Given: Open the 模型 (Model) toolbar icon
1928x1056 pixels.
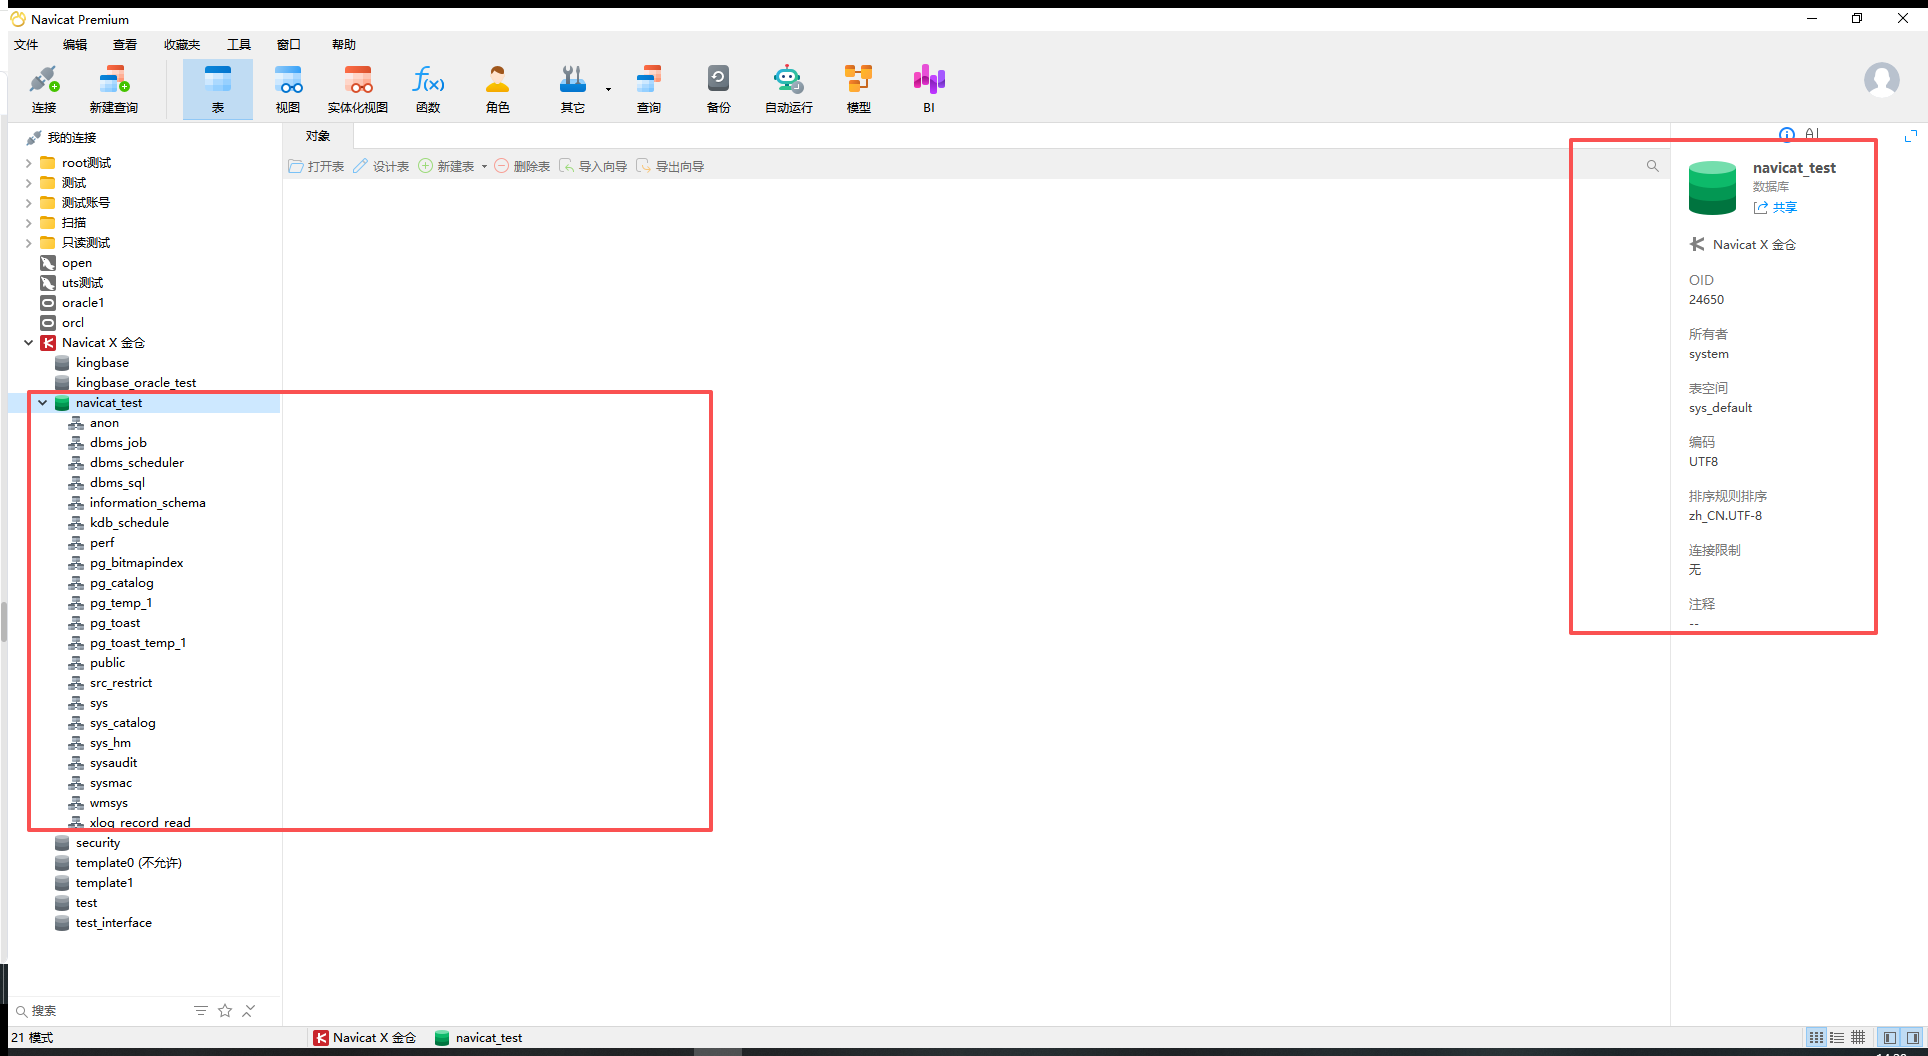Looking at the screenshot, I should (x=859, y=89).
